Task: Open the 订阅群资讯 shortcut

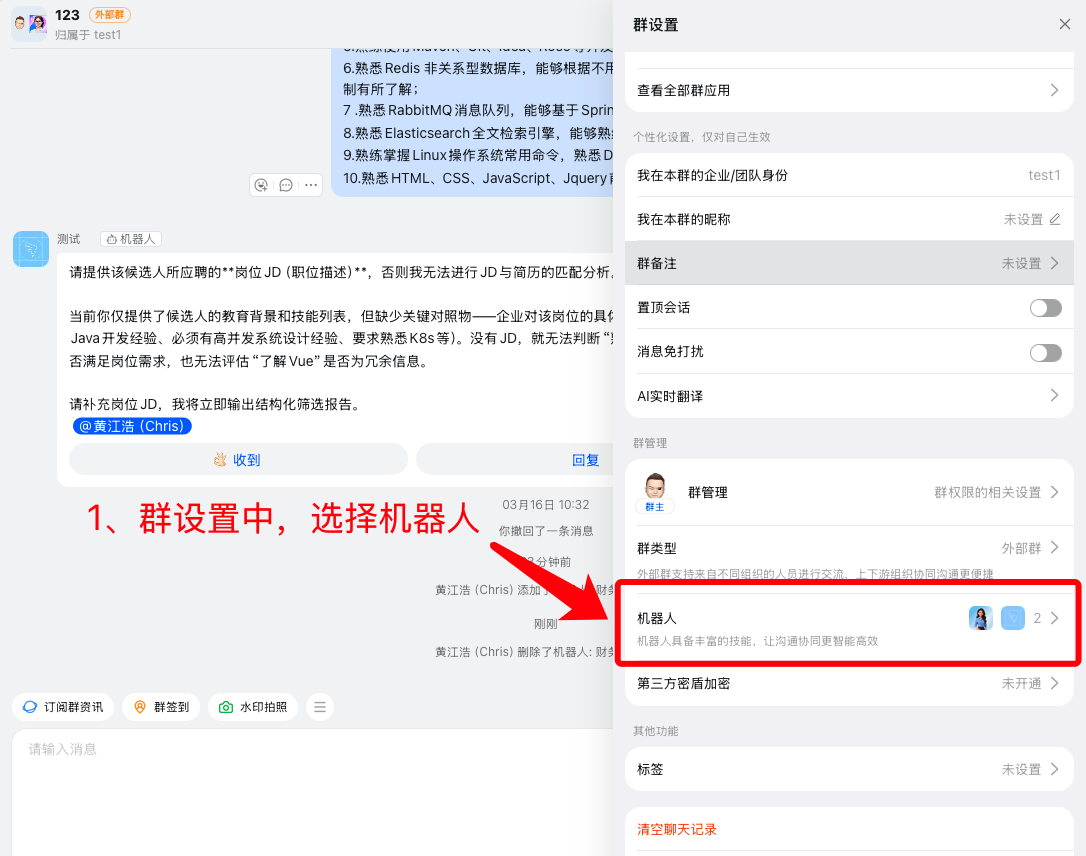Action: [x=63, y=707]
